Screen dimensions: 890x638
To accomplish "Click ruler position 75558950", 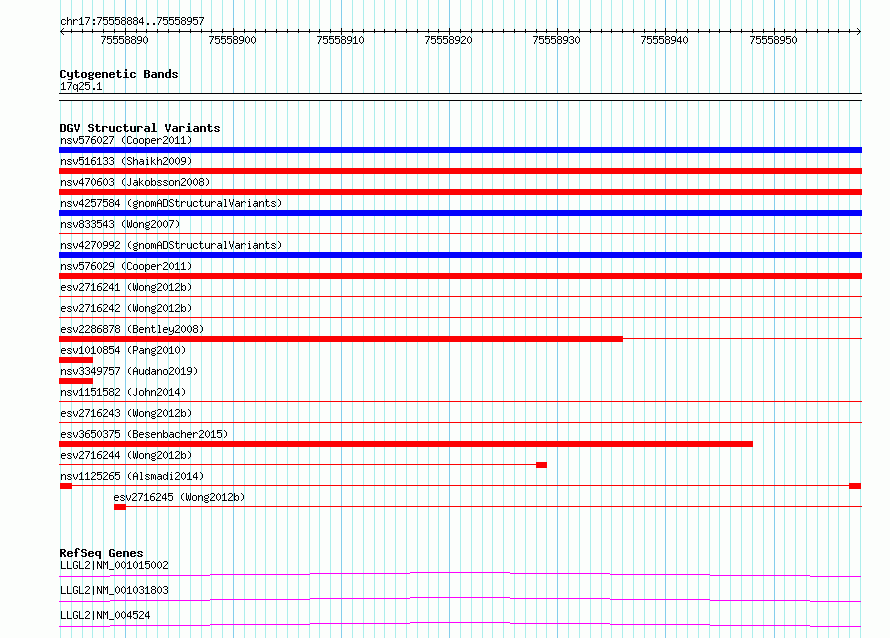I will coord(773,40).
